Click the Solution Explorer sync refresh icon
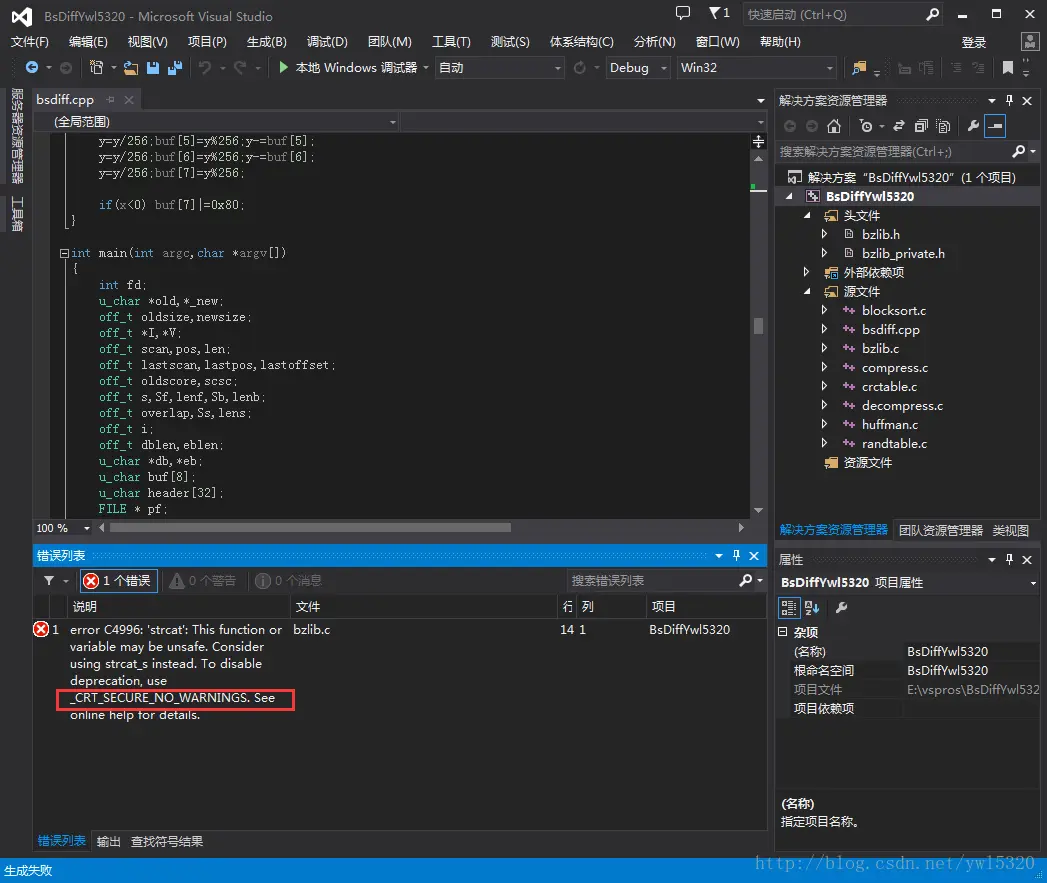The width and height of the screenshot is (1047, 883). [x=899, y=126]
